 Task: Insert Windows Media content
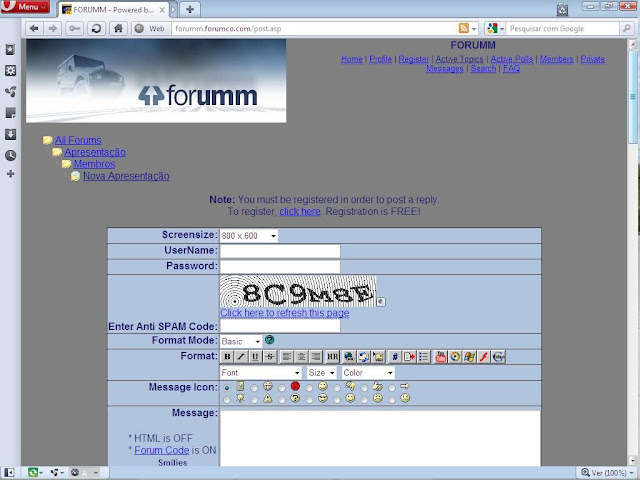(x=469, y=357)
